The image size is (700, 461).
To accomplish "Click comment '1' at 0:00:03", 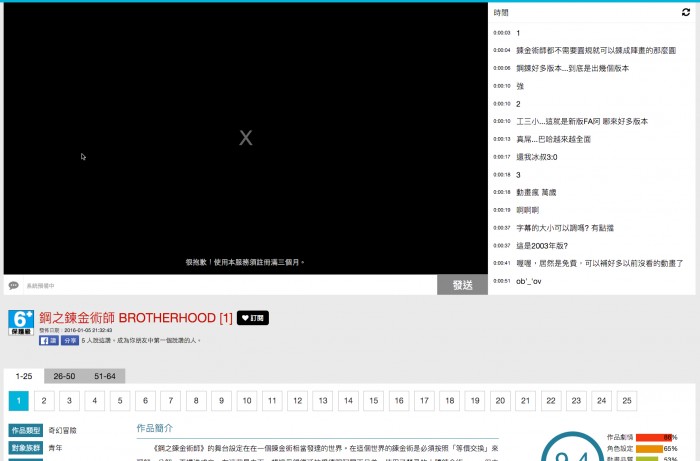I will pyautogui.click(x=518, y=33).
